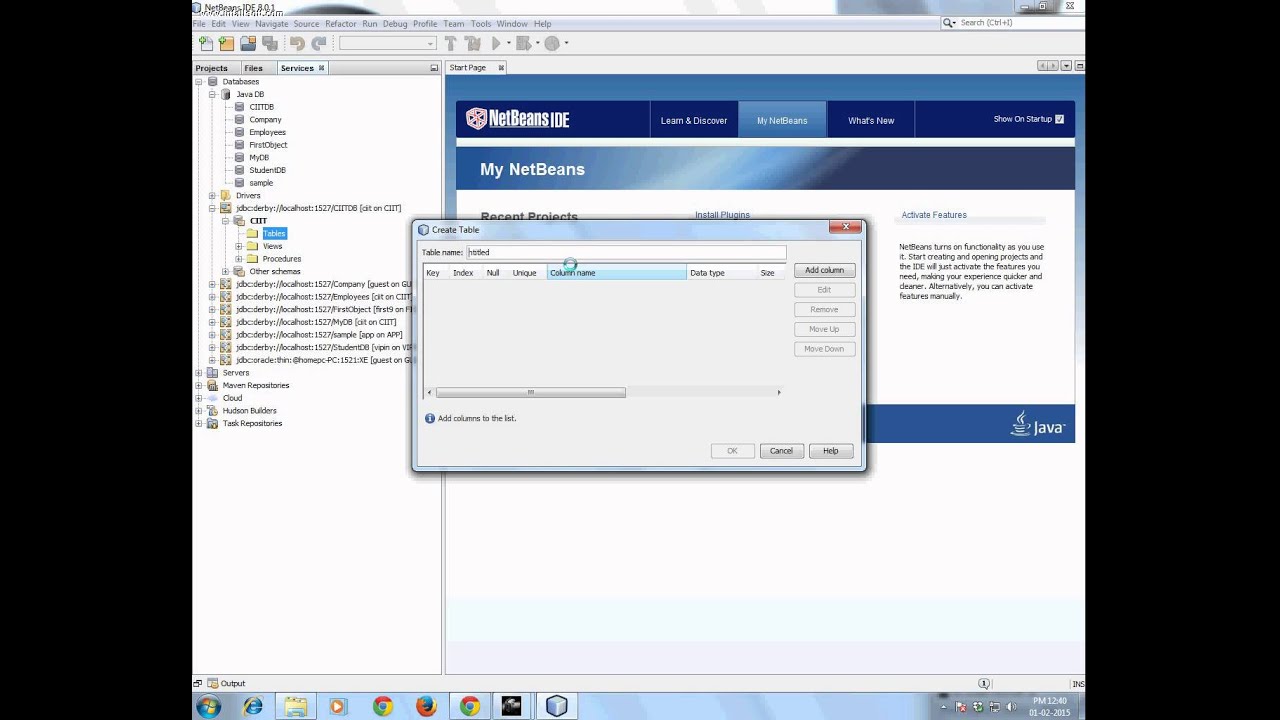Open the Refactor menu
Viewport: 1280px width, 720px height.
[x=340, y=24]
